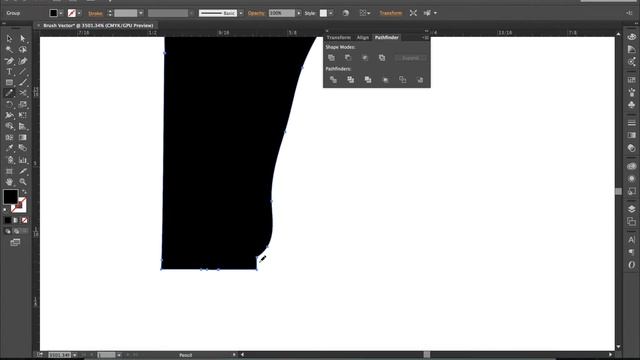Screen dimensions: 640x360
Task: Select the Perspective Grid tool
Action: pos(22,127)
